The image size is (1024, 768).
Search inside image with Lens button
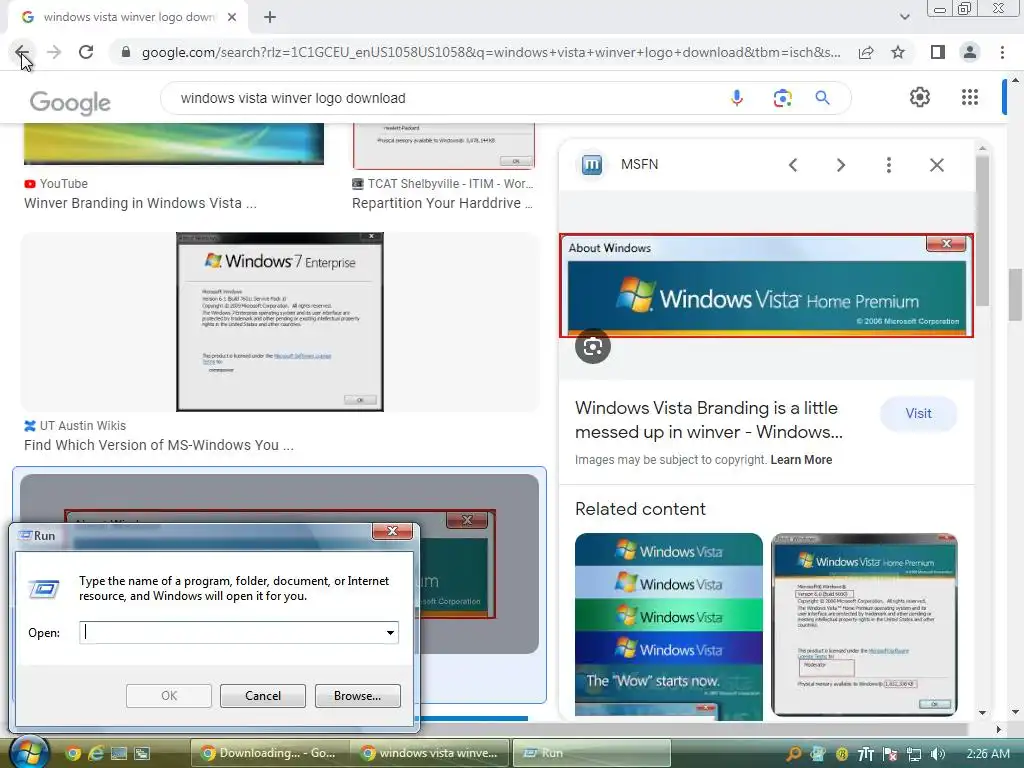592,347
